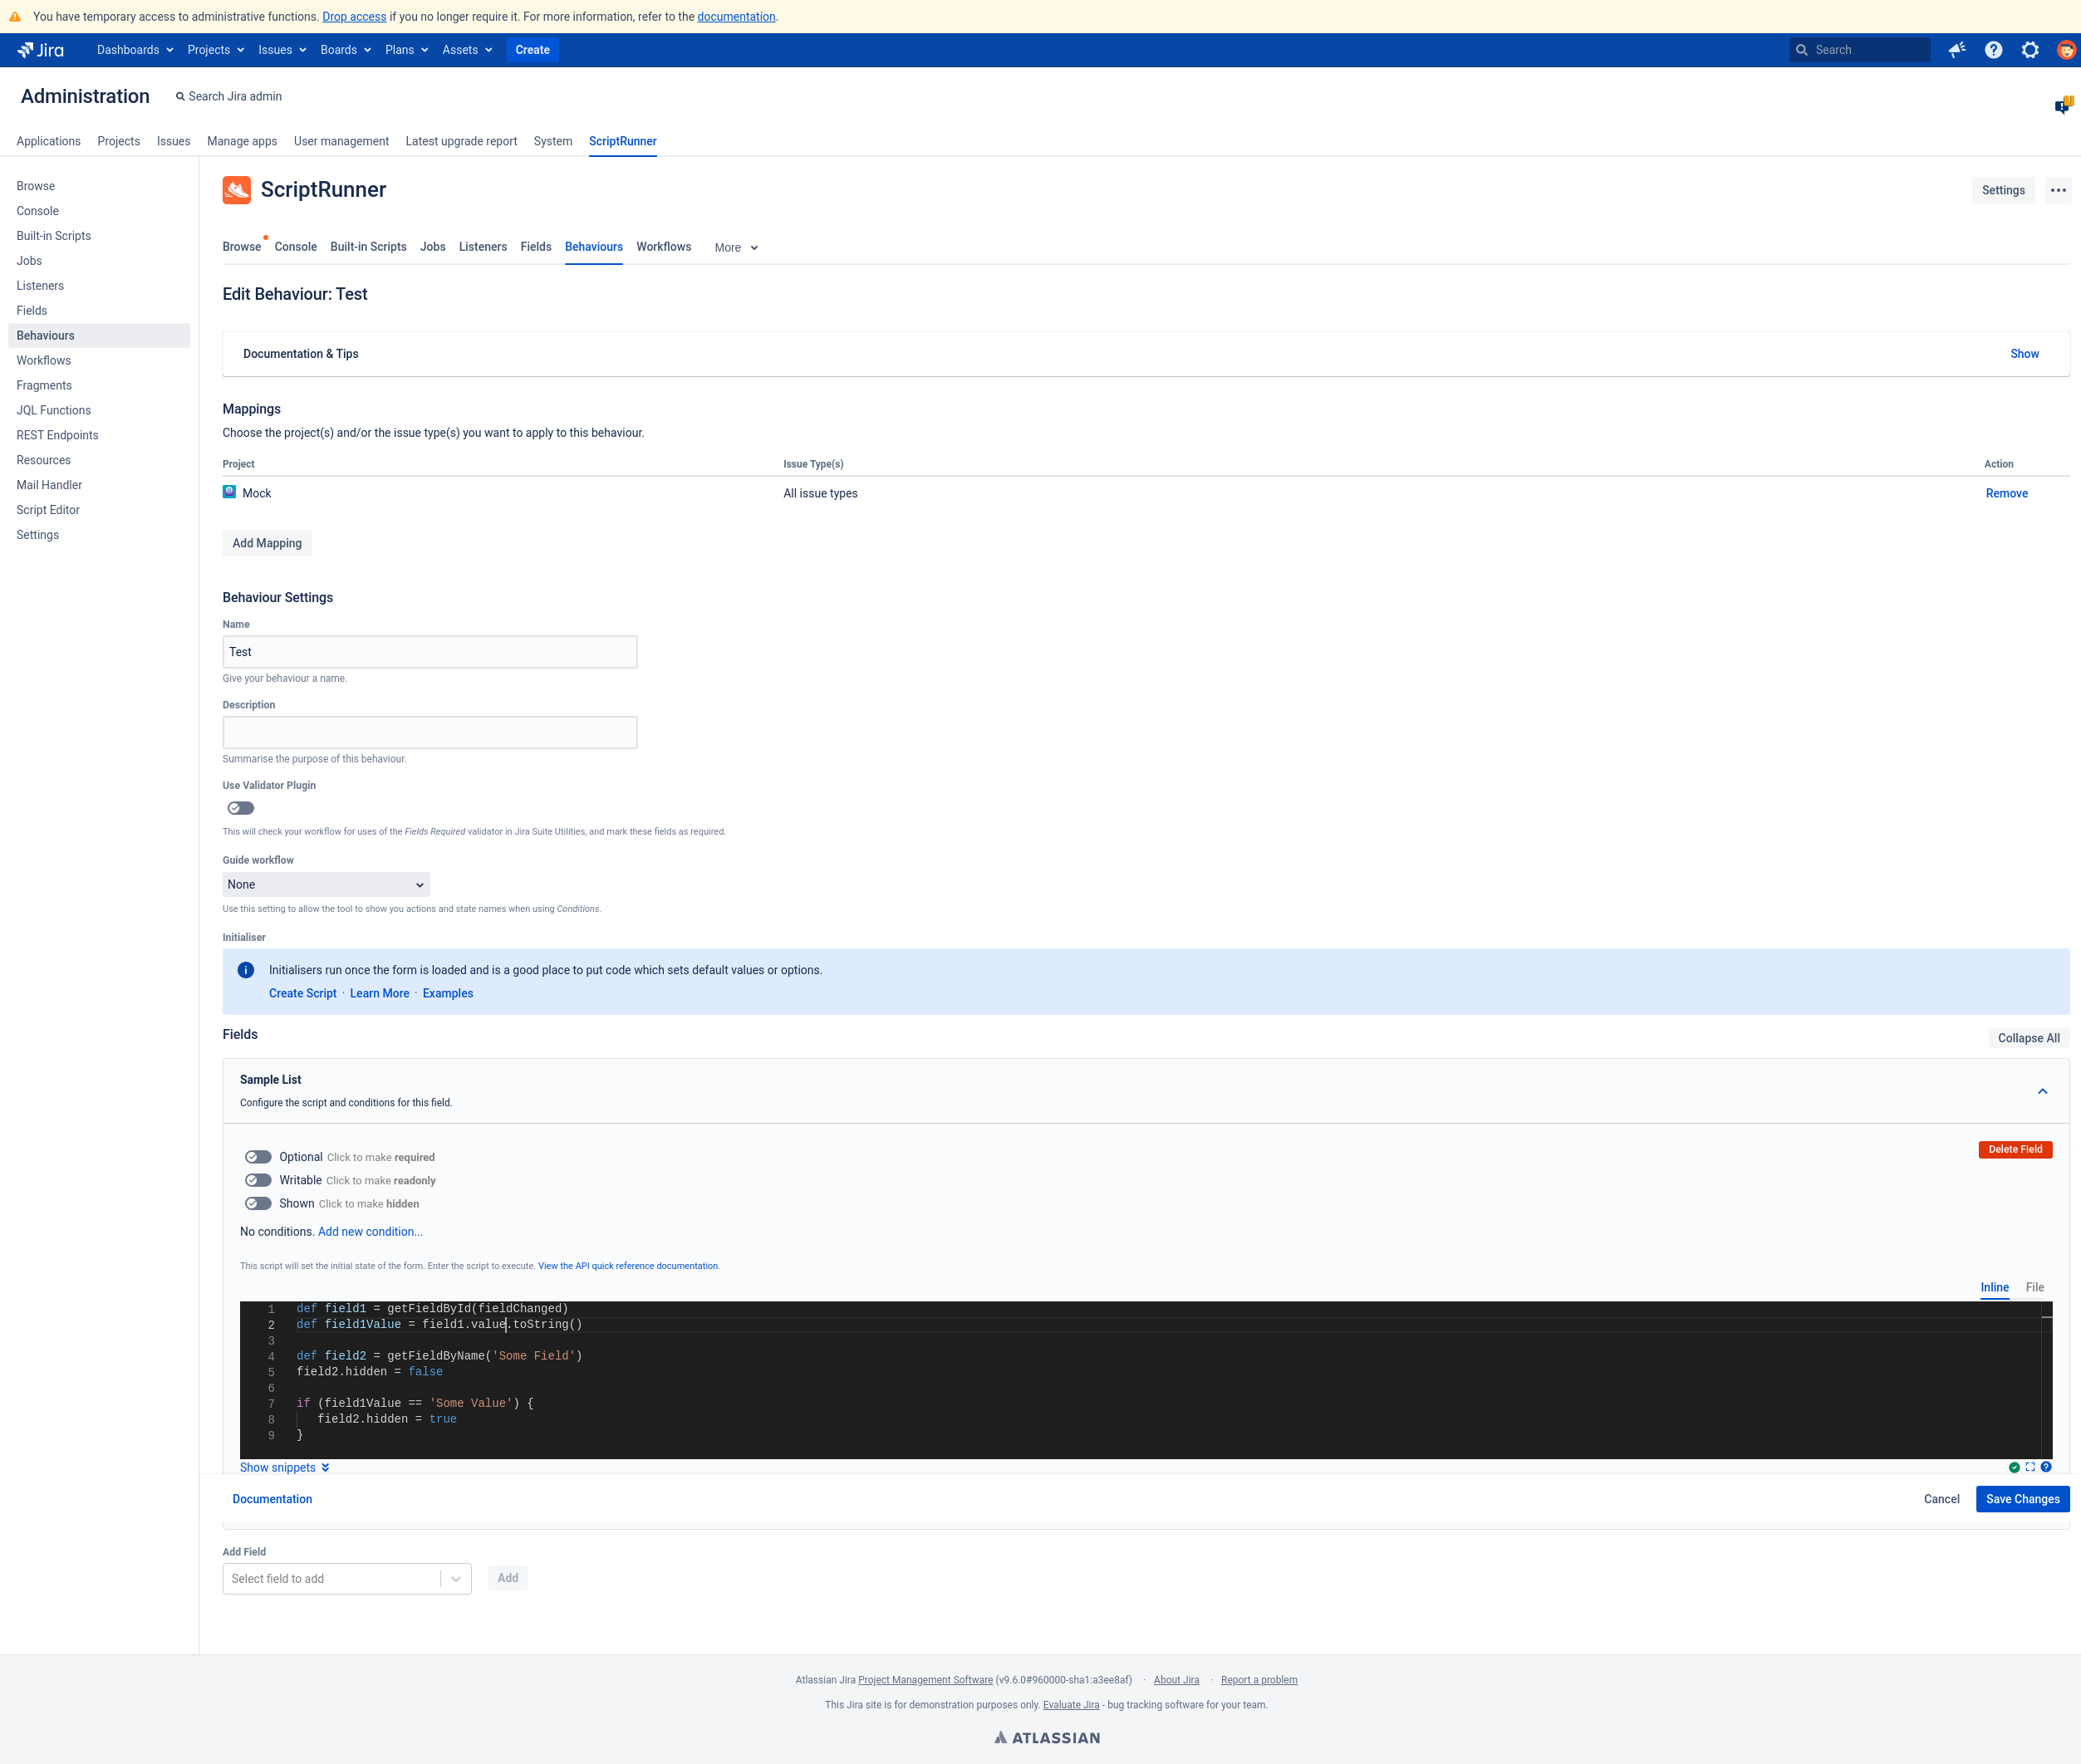Open your user avatar in the top bar

2065,50
